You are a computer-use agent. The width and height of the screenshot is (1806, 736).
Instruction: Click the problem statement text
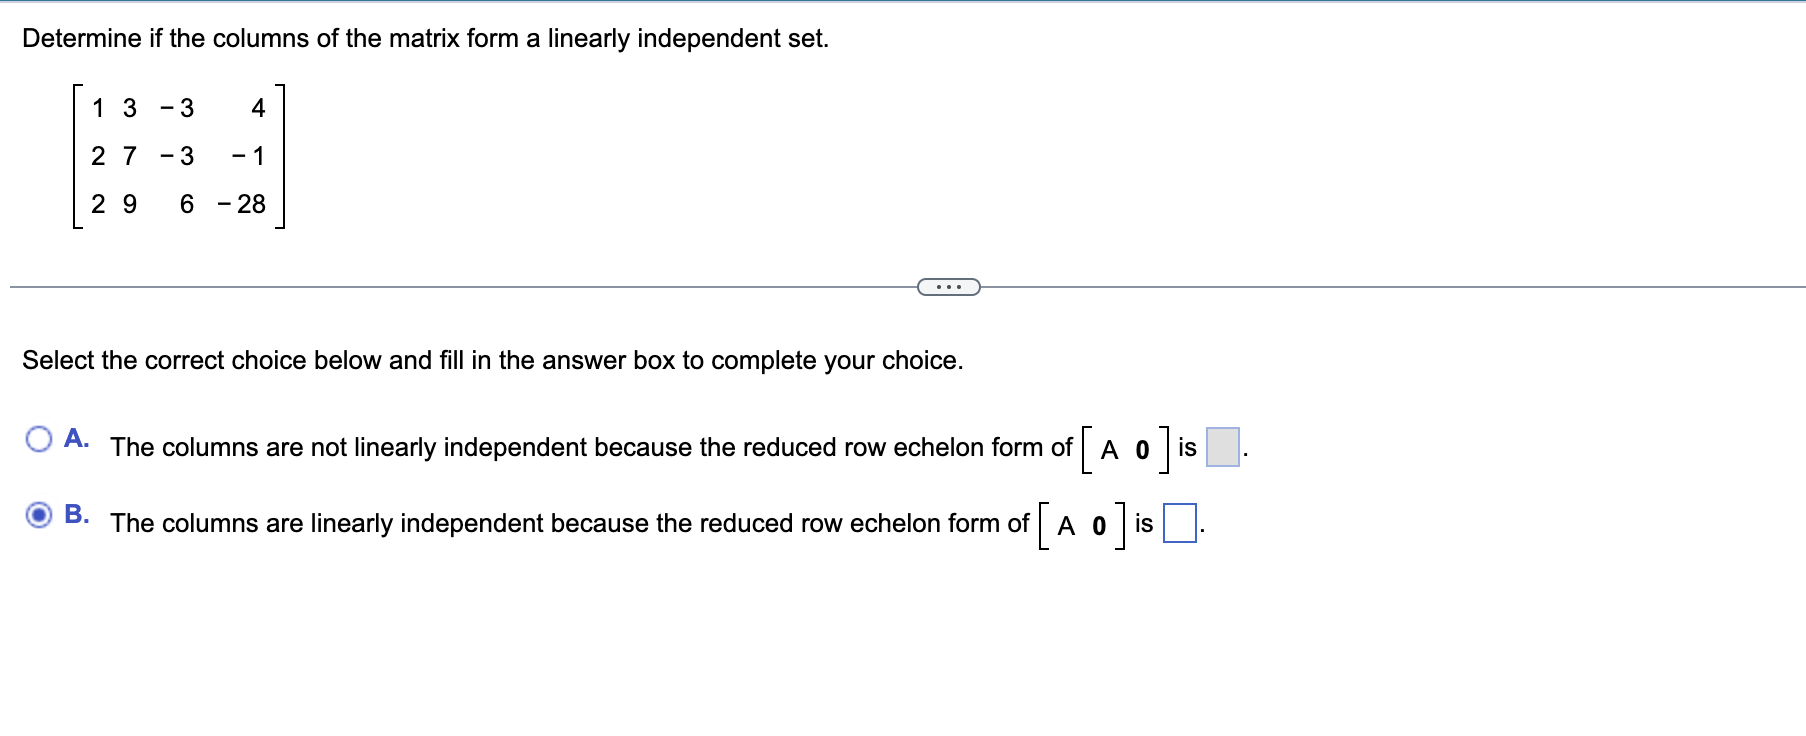425,38
